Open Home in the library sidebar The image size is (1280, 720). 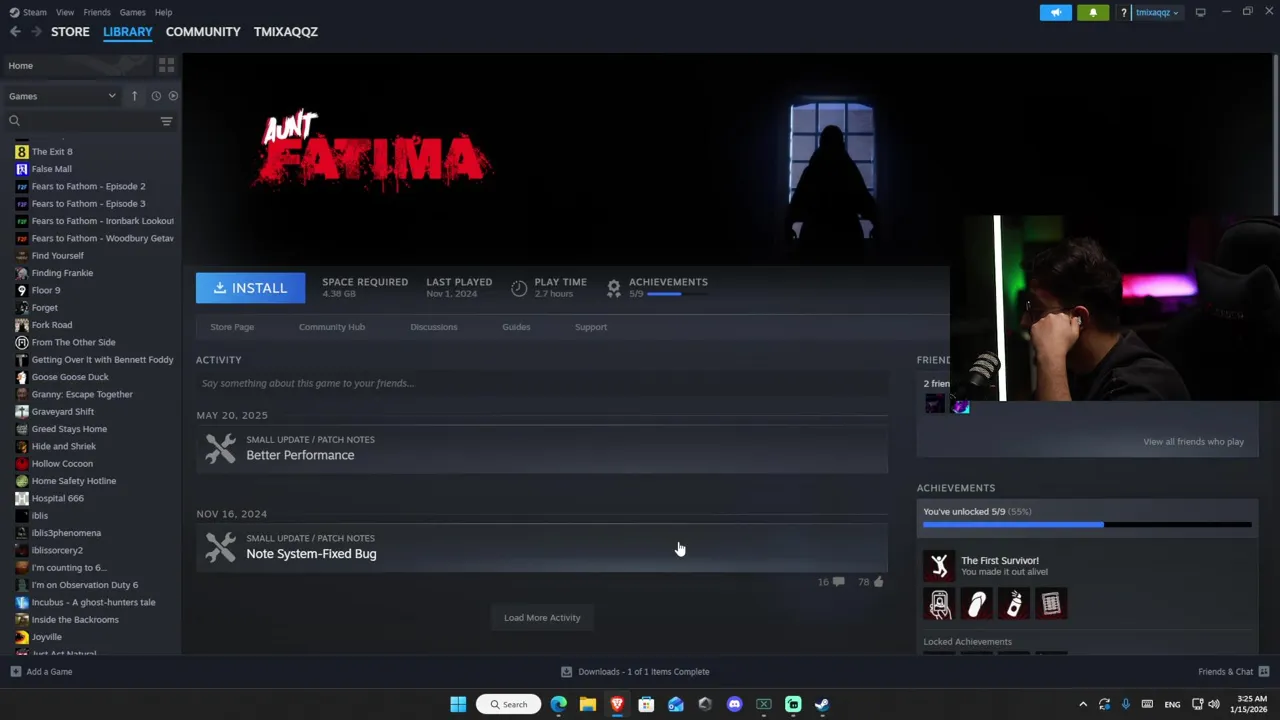78,65
